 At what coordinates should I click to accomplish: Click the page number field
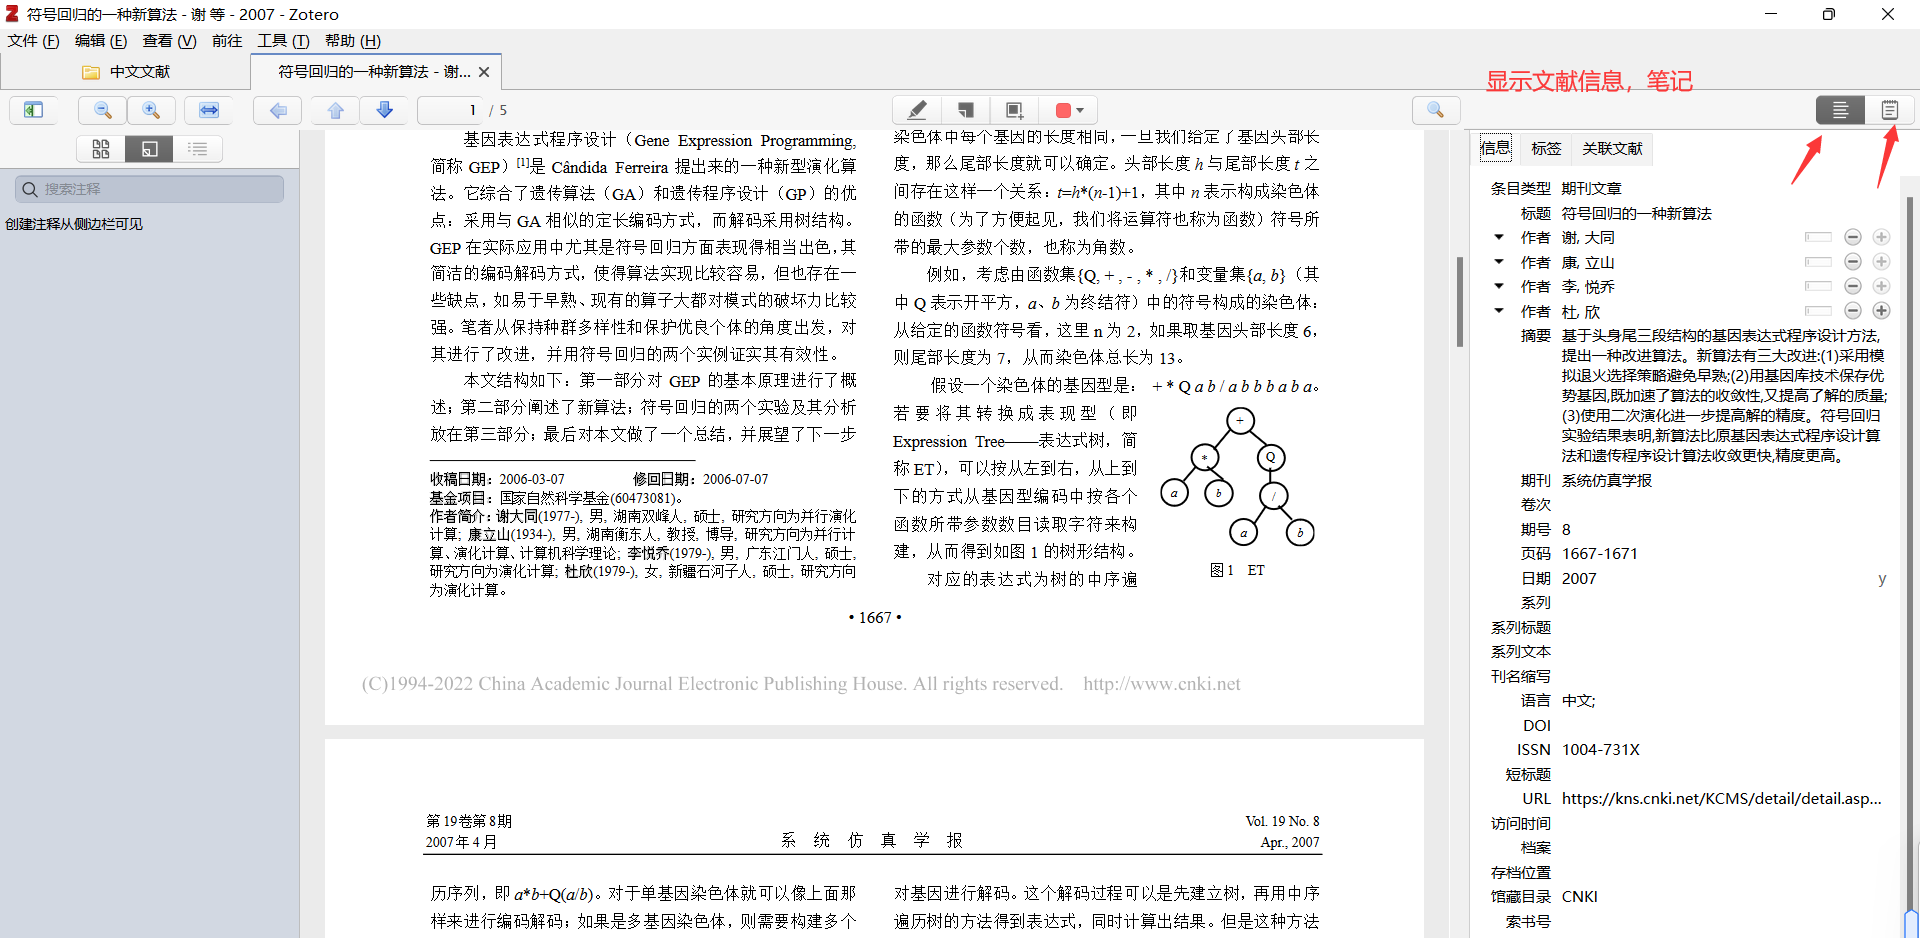[x=450, y=110]
